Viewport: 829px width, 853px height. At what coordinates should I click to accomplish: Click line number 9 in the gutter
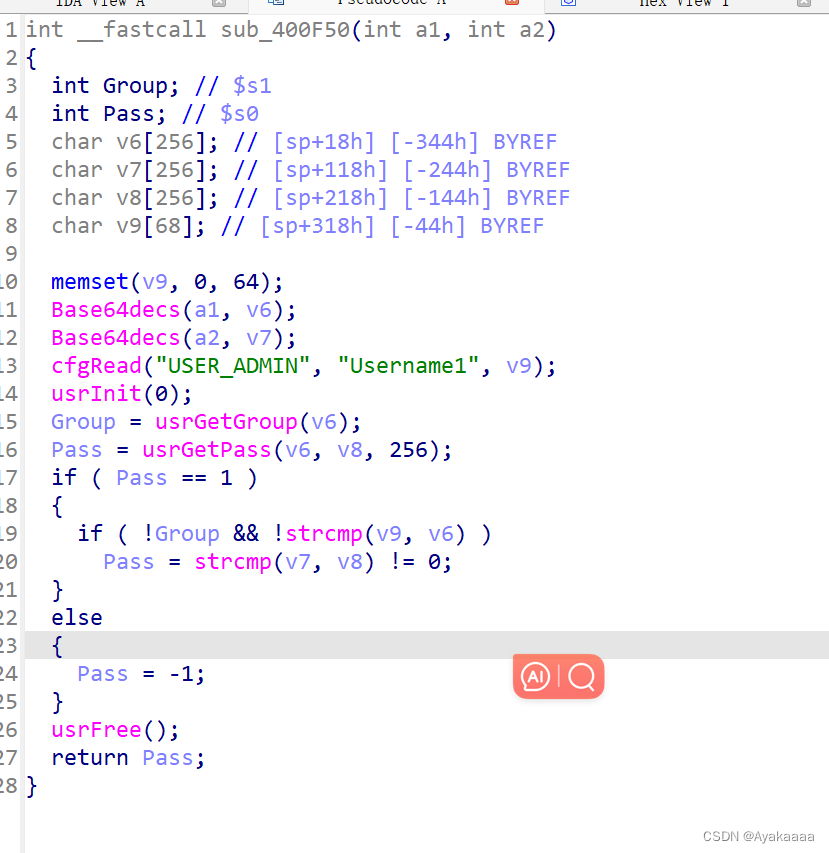pos(11,254)
